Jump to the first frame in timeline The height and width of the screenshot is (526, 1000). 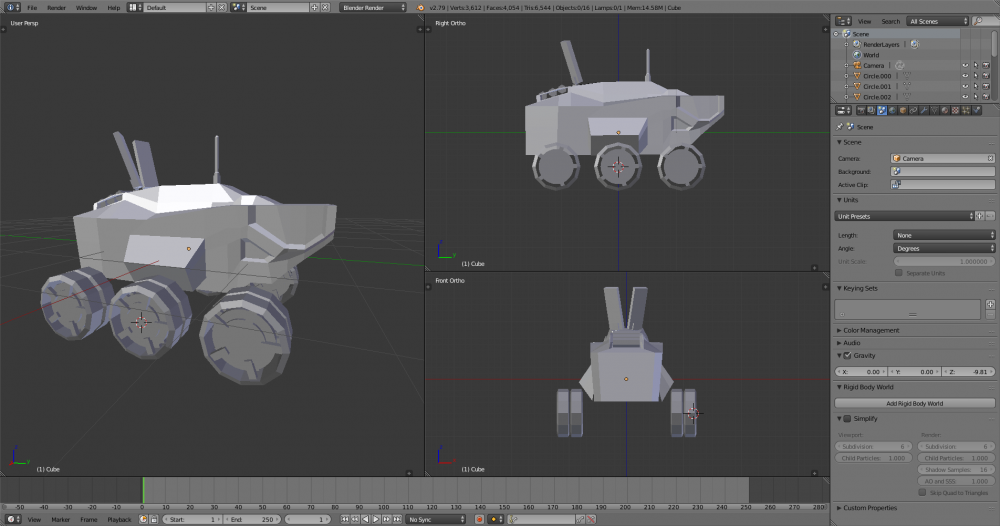[x=344, y=520]
